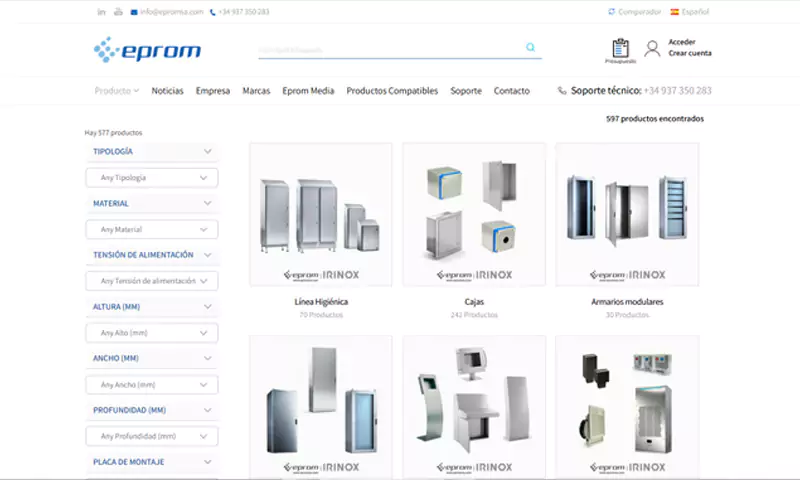Open the Producto dropdown menu
This screenshot has width=800, height=480.
pyautogui.click(x=116, y=91)
